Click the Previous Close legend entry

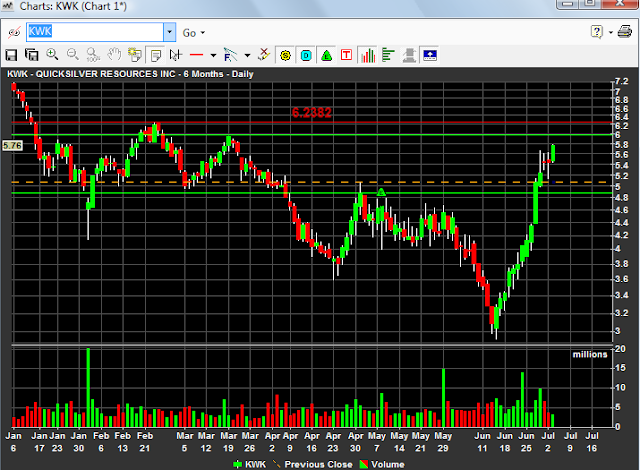coord(312,464)
